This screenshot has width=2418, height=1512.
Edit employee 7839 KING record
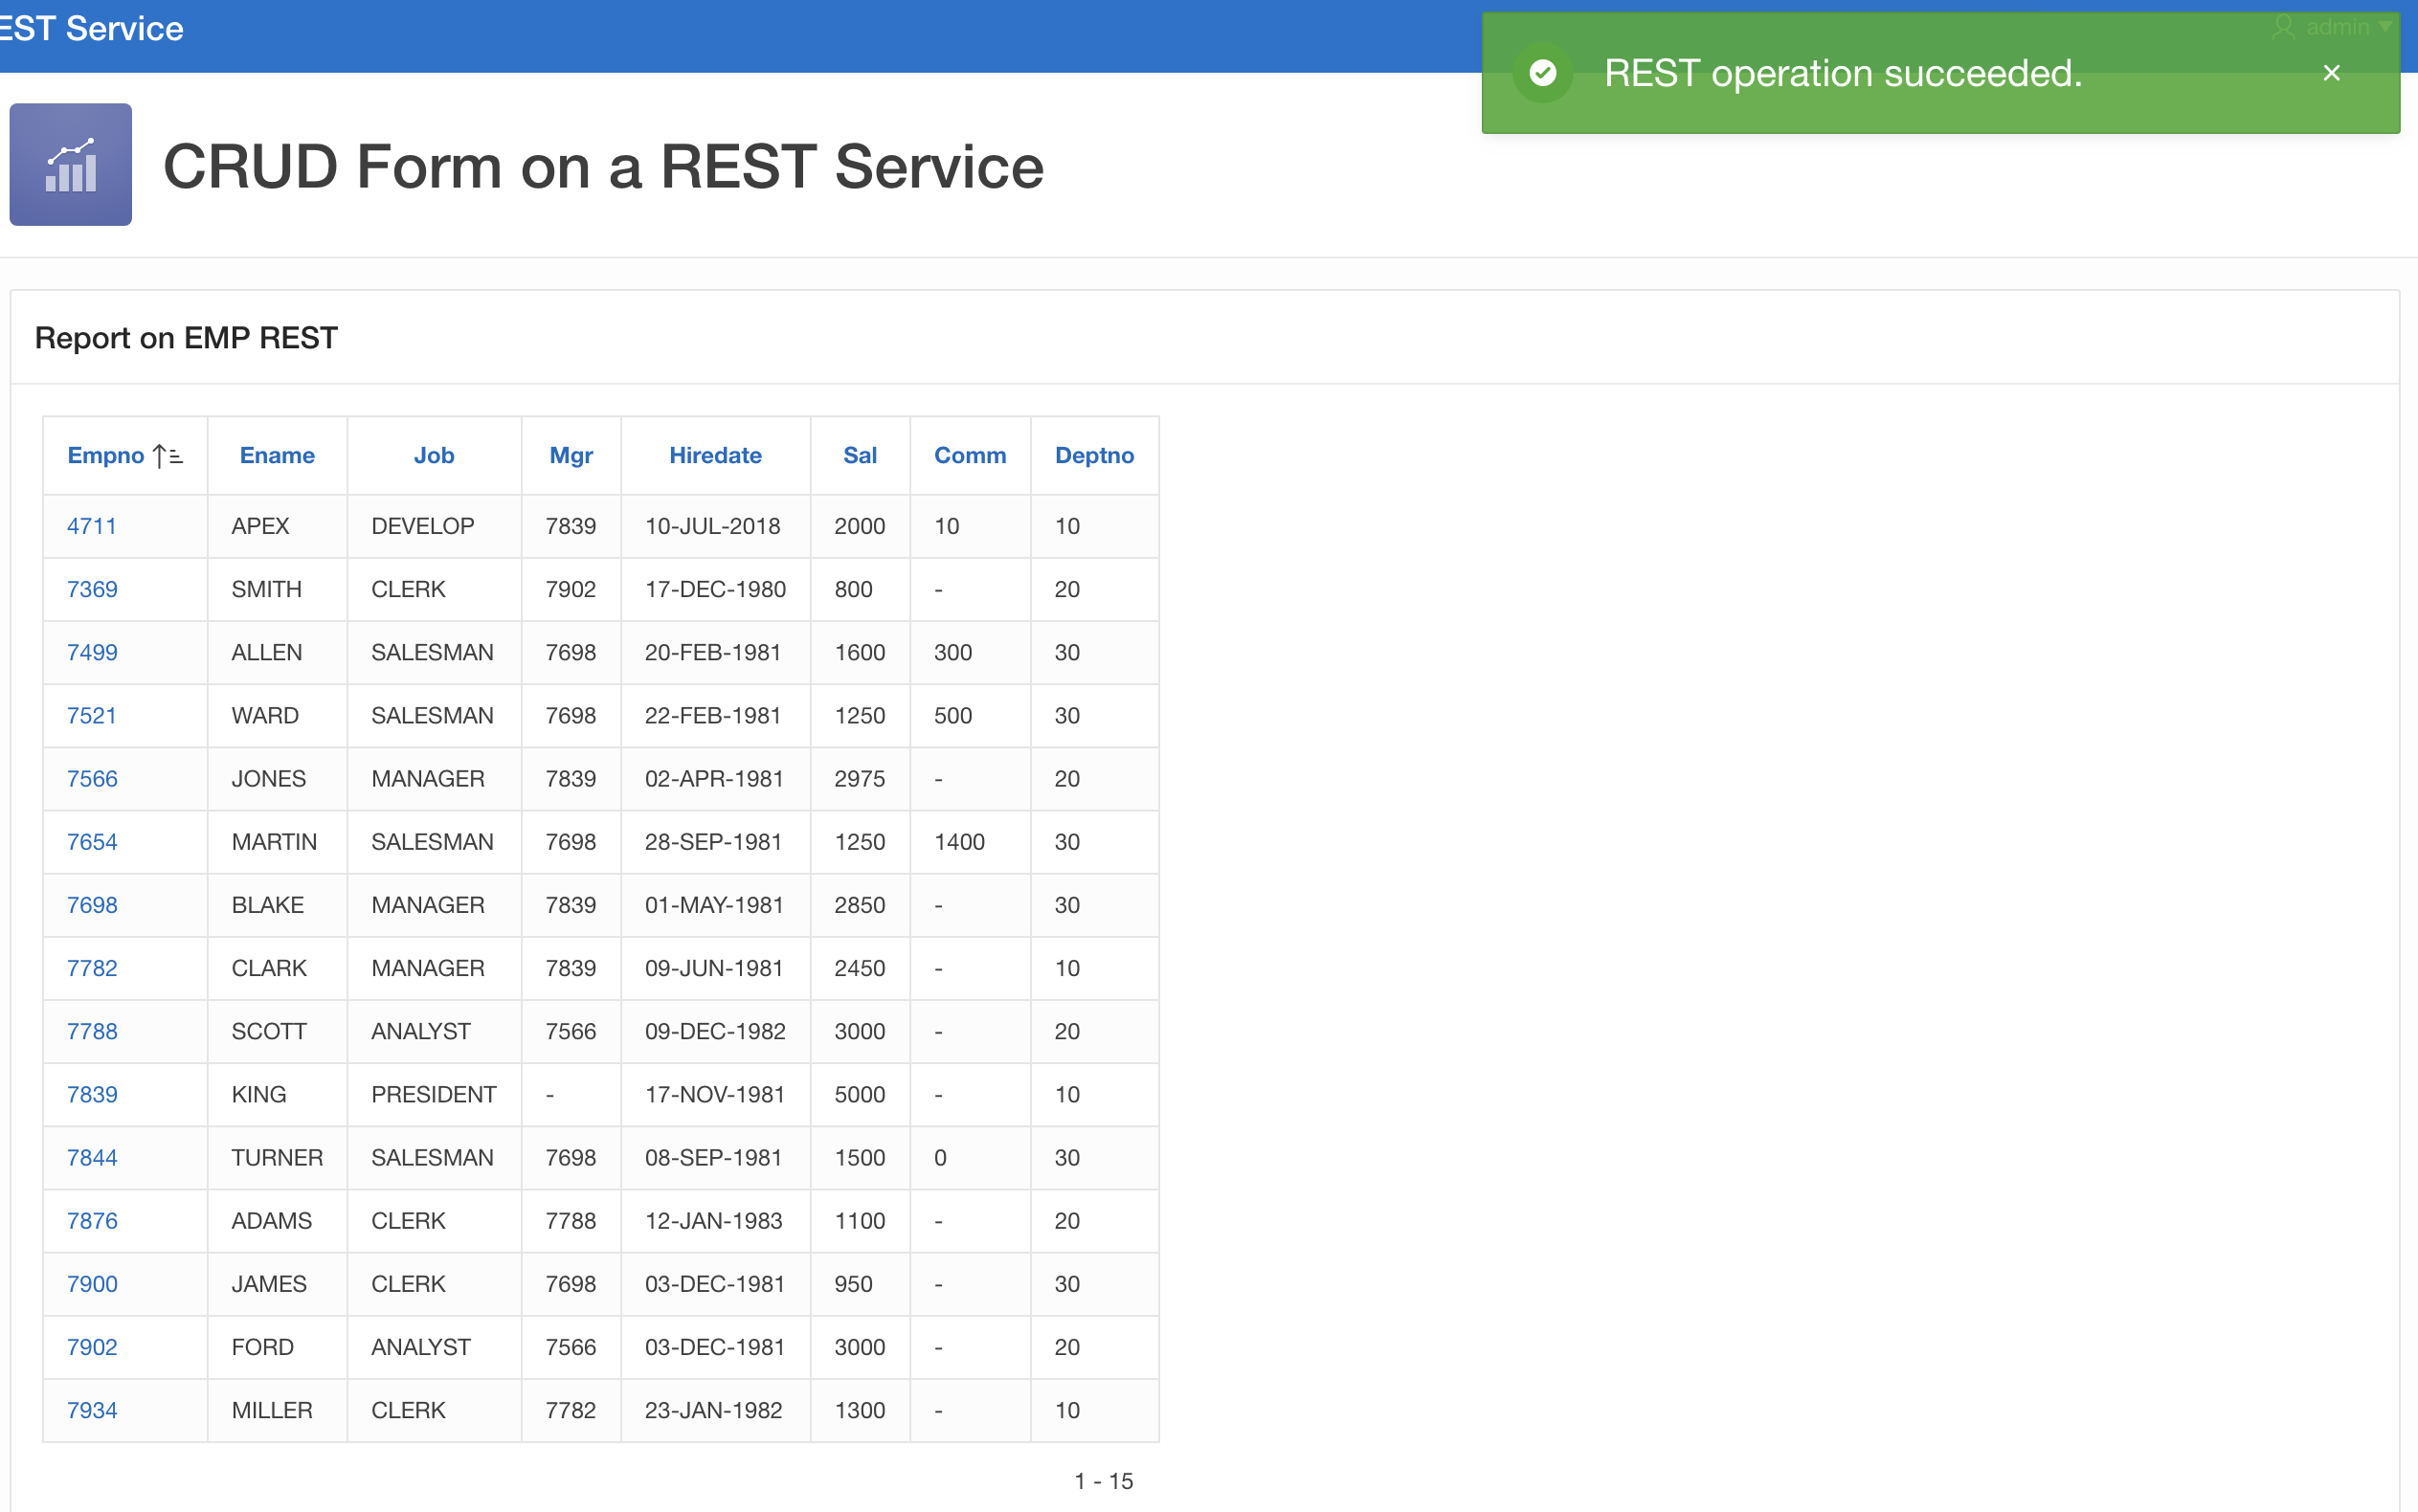point(91,1094)
